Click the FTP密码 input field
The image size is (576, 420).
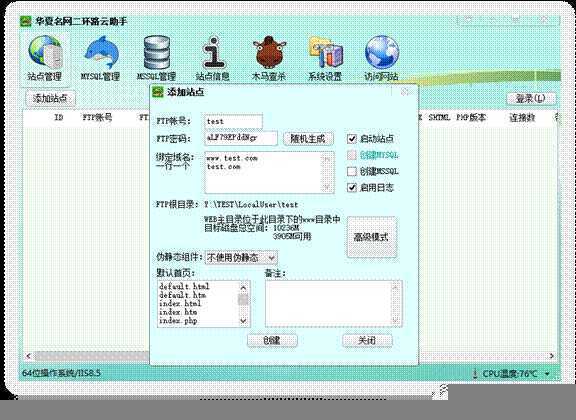pyautogui.click(x=241, y=138)
